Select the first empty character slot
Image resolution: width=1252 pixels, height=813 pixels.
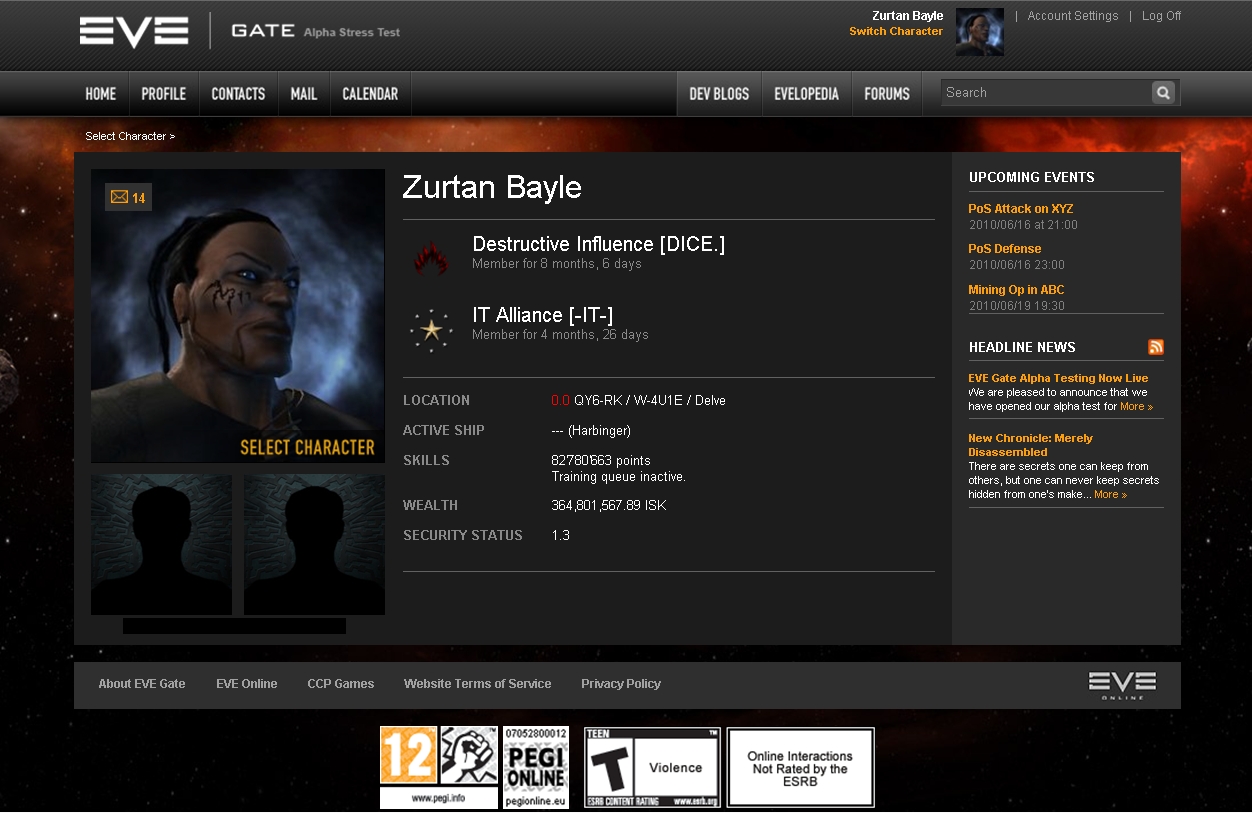pos(161,545)
